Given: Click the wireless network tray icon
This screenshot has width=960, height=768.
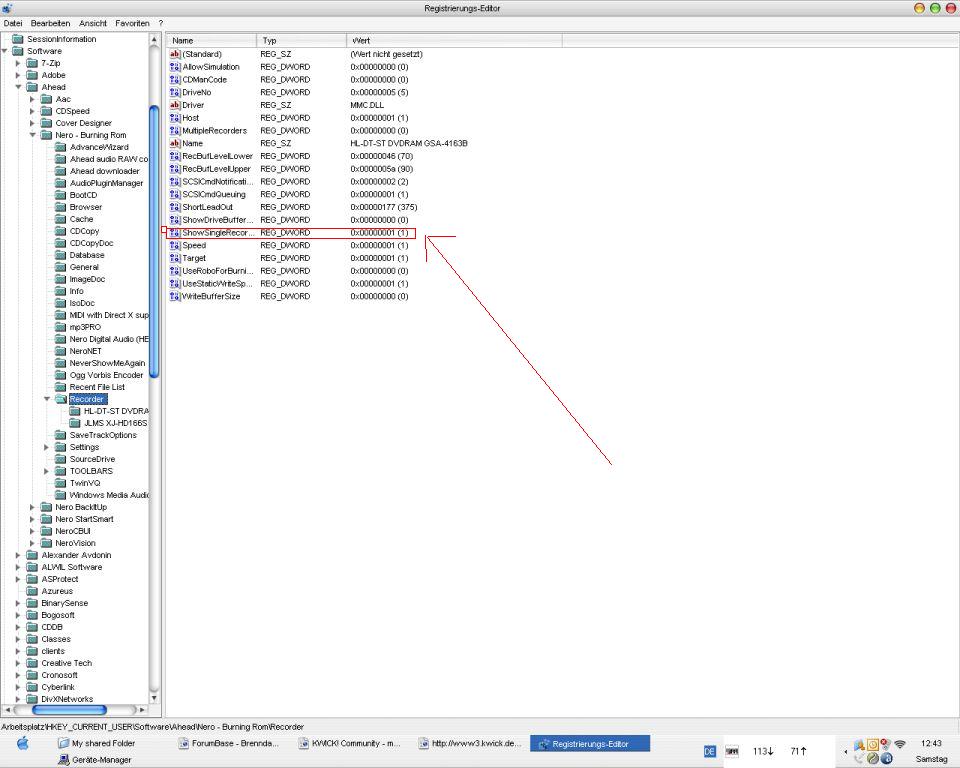Looking at the screenshot, I should point(900,744).
